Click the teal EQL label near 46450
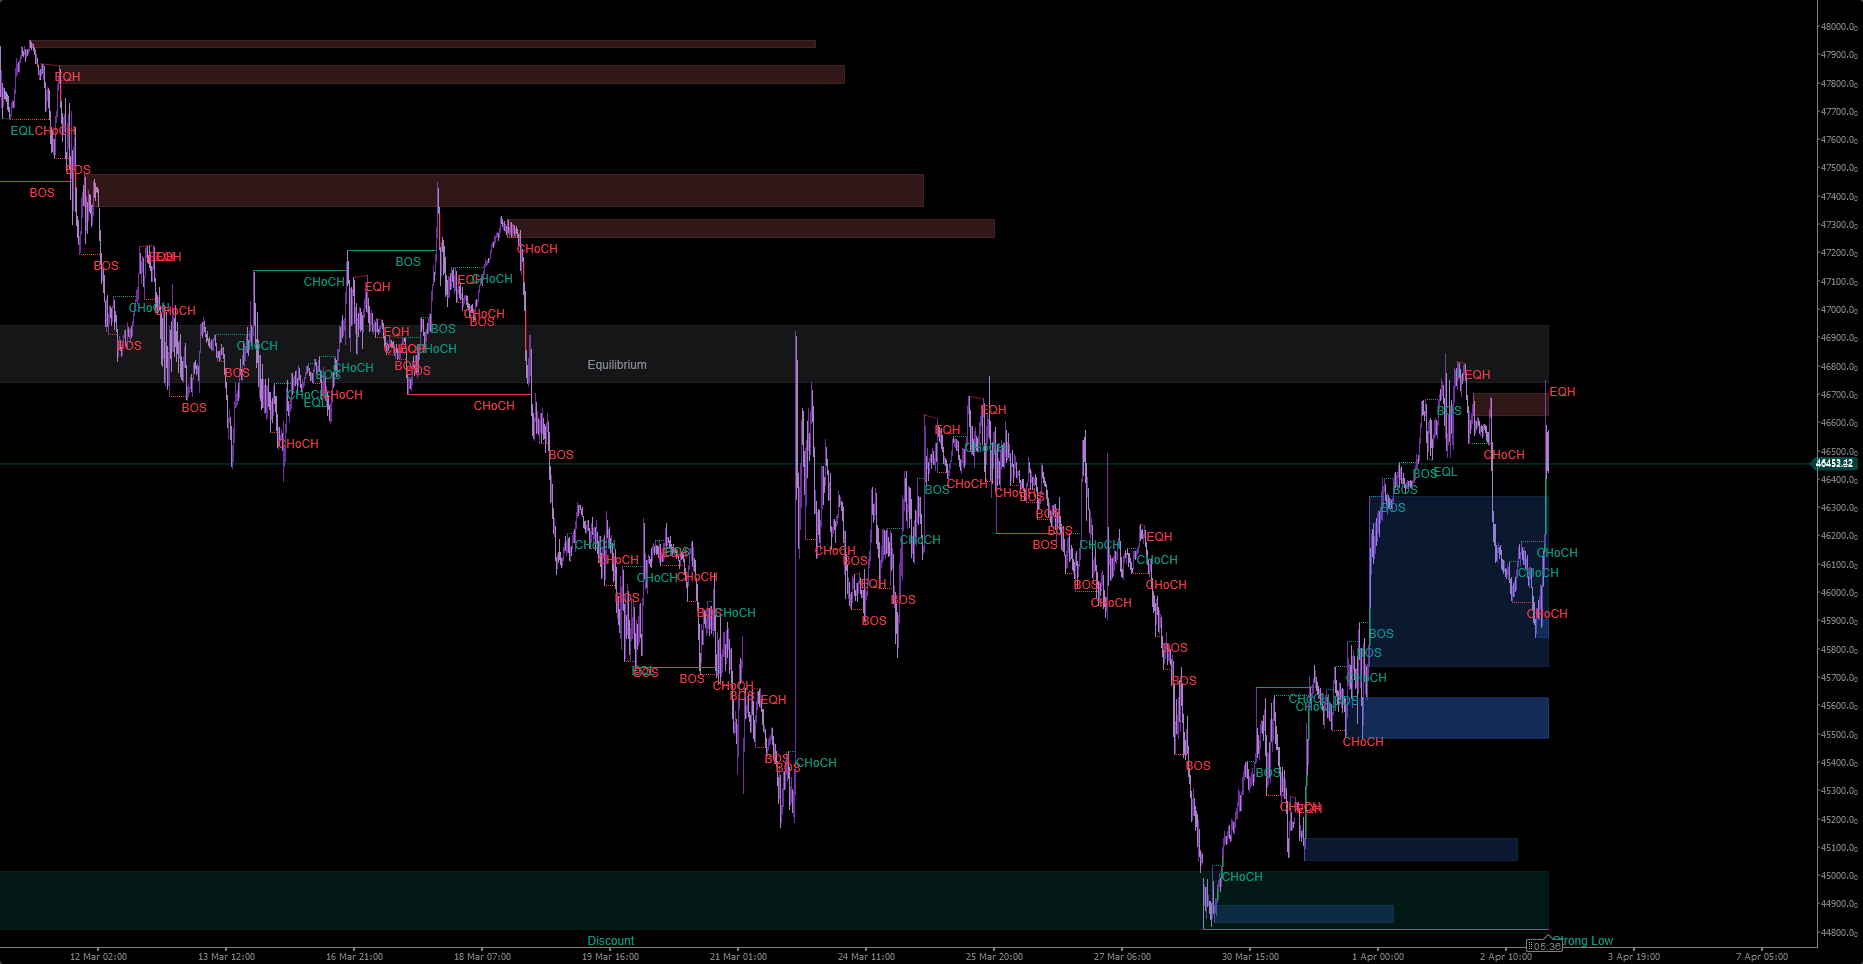Screen dimensions: 1863x964 pyautogui.click(x=1445, y=472)
